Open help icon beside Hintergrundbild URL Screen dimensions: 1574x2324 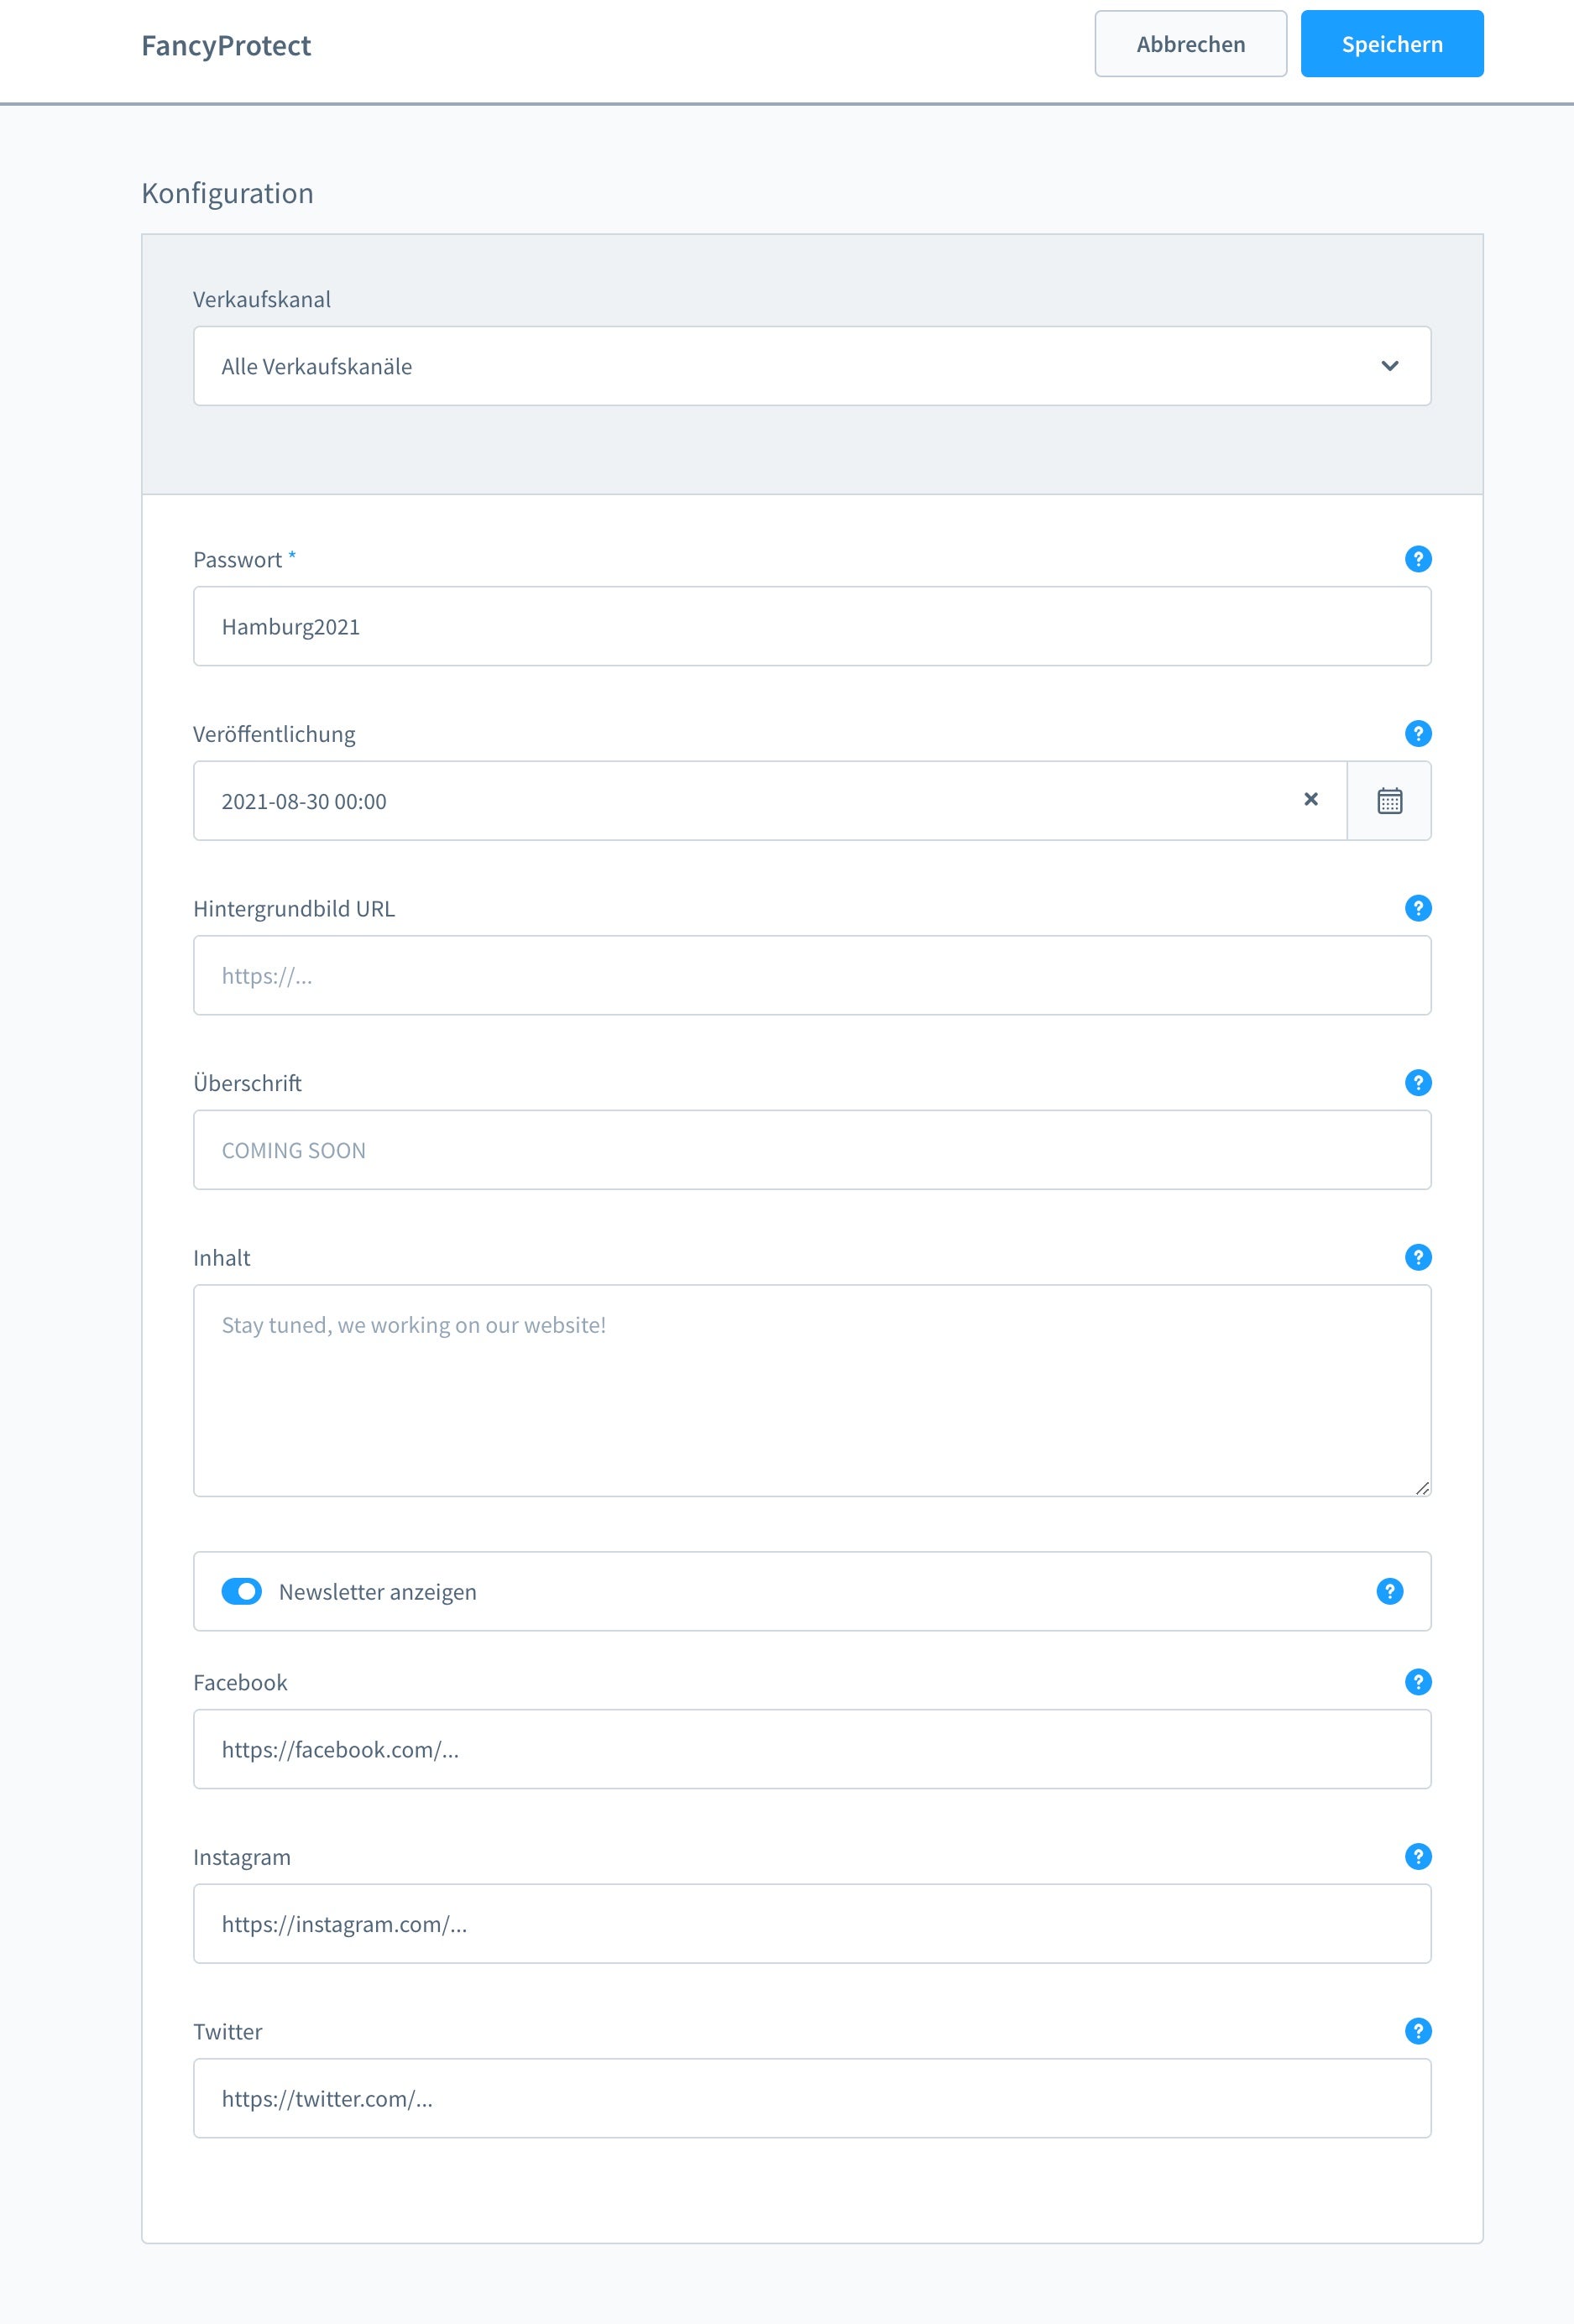click(1418, 908)
